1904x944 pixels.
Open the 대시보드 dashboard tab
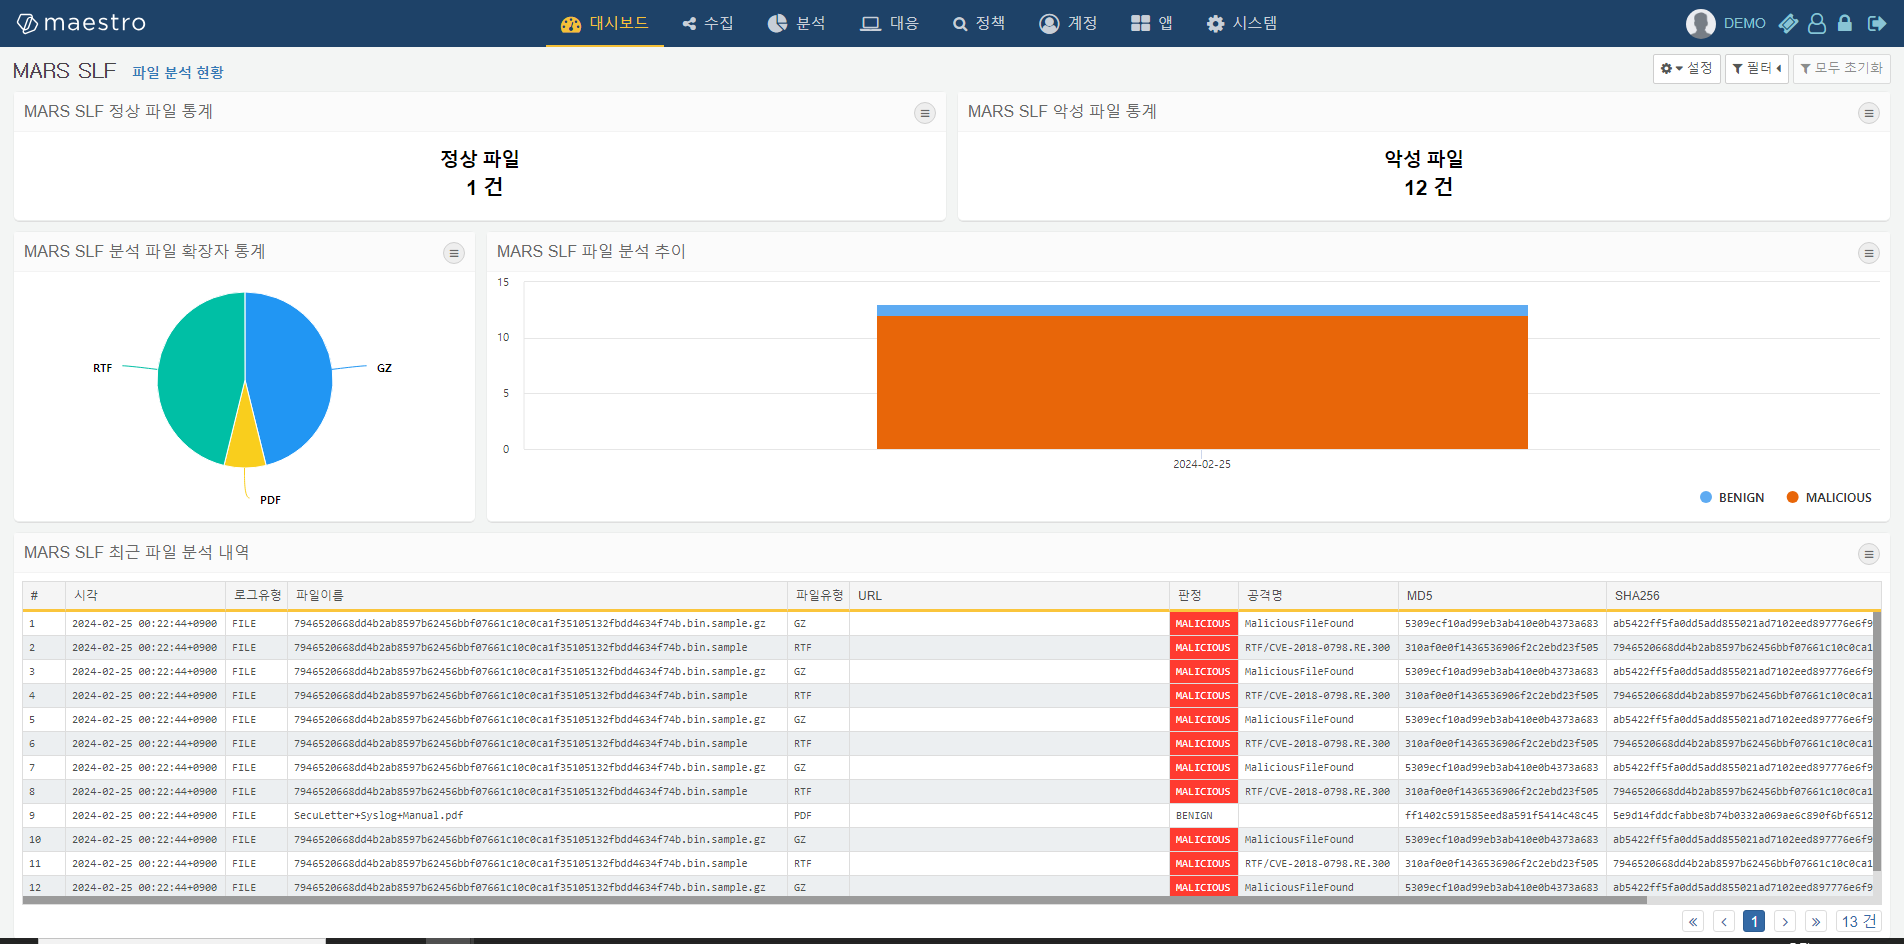[604, 23]
